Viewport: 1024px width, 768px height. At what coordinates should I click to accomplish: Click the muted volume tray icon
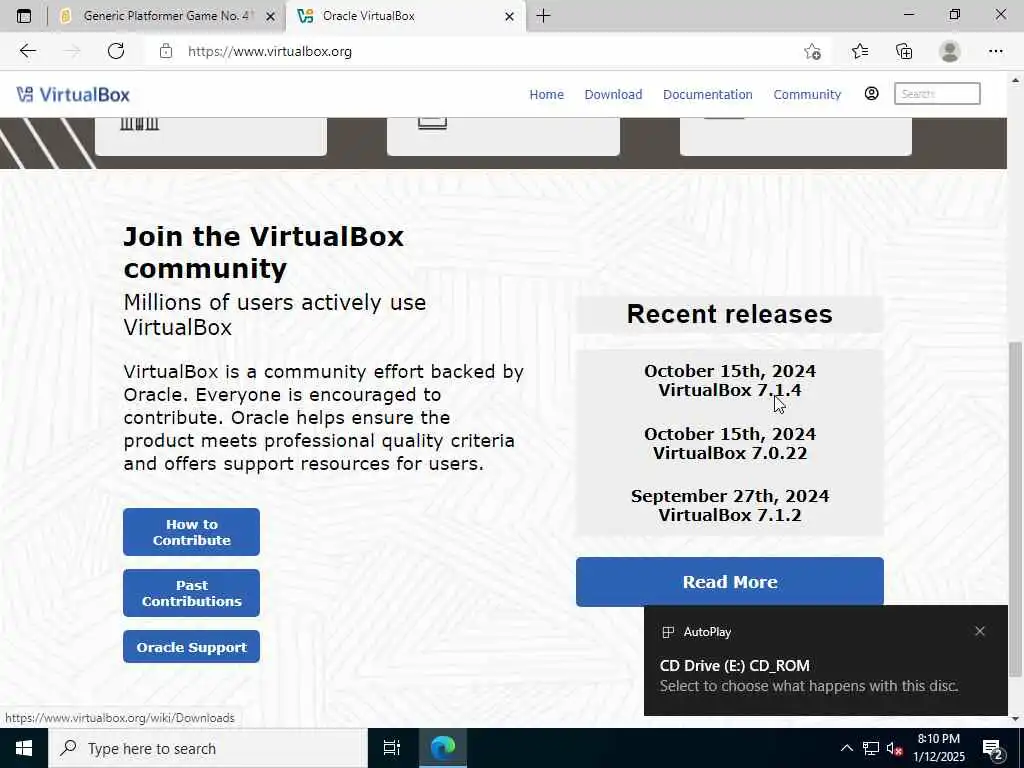895,748
